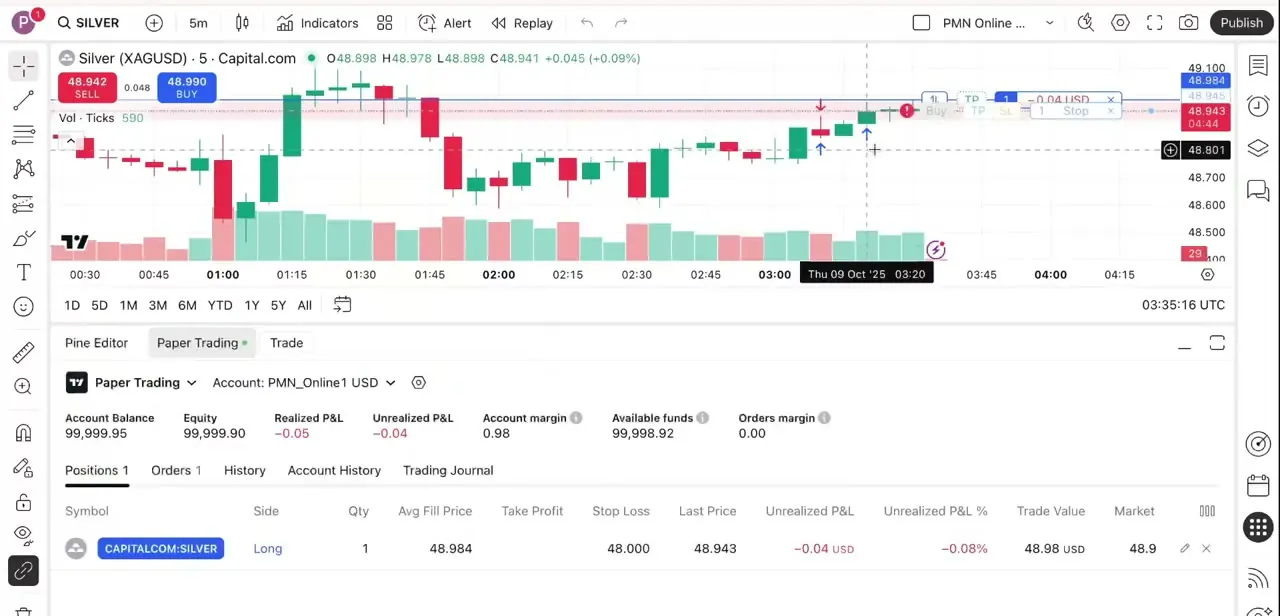Image resolution: width=1280 pixels, height=616 pixels.
Task: Take a chart snapshot with camera icon
Action: coord(1189,23)
